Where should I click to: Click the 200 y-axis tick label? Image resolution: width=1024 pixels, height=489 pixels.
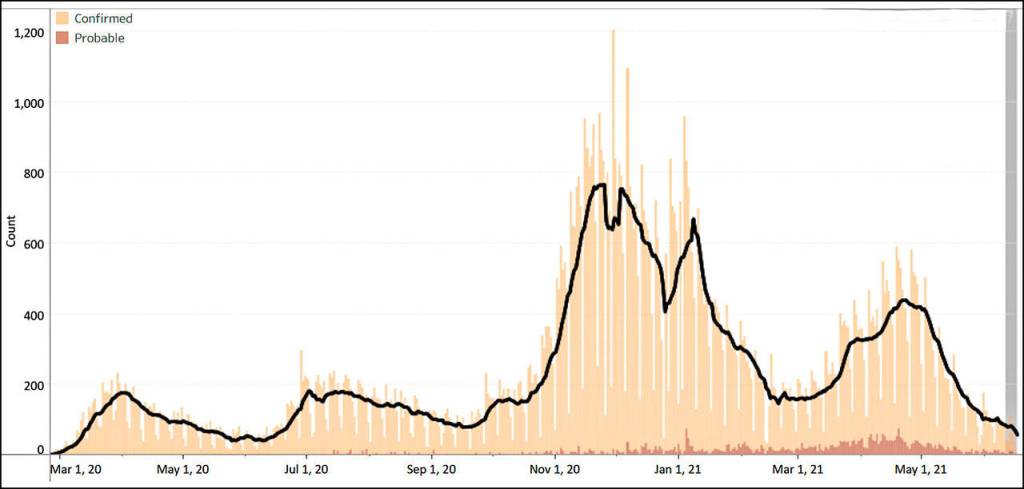point(35,384)
